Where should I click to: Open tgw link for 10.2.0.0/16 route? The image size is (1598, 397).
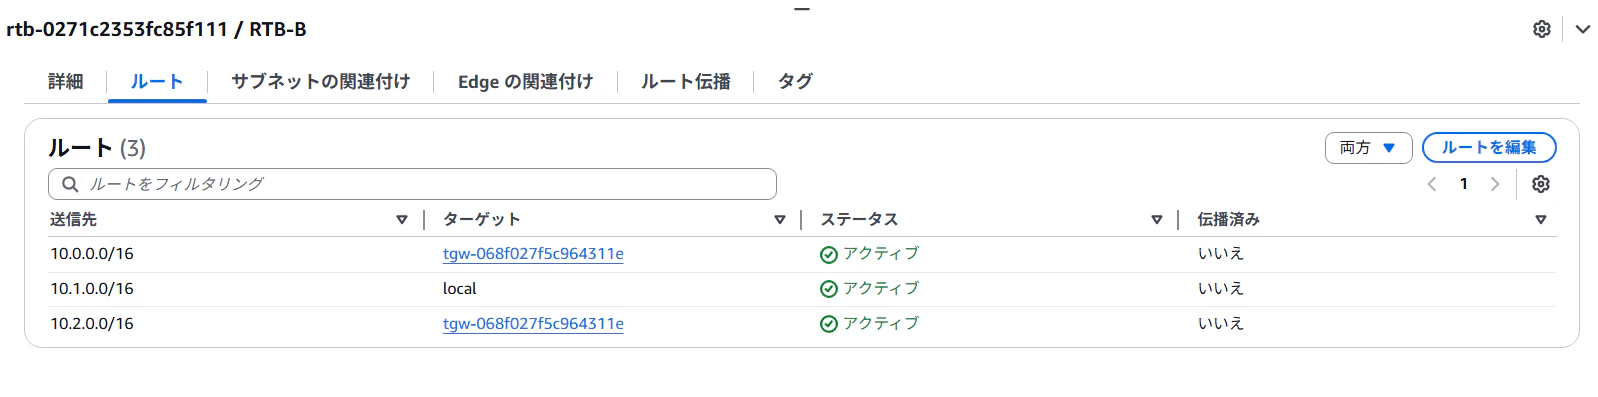click(x=533, y=324)
